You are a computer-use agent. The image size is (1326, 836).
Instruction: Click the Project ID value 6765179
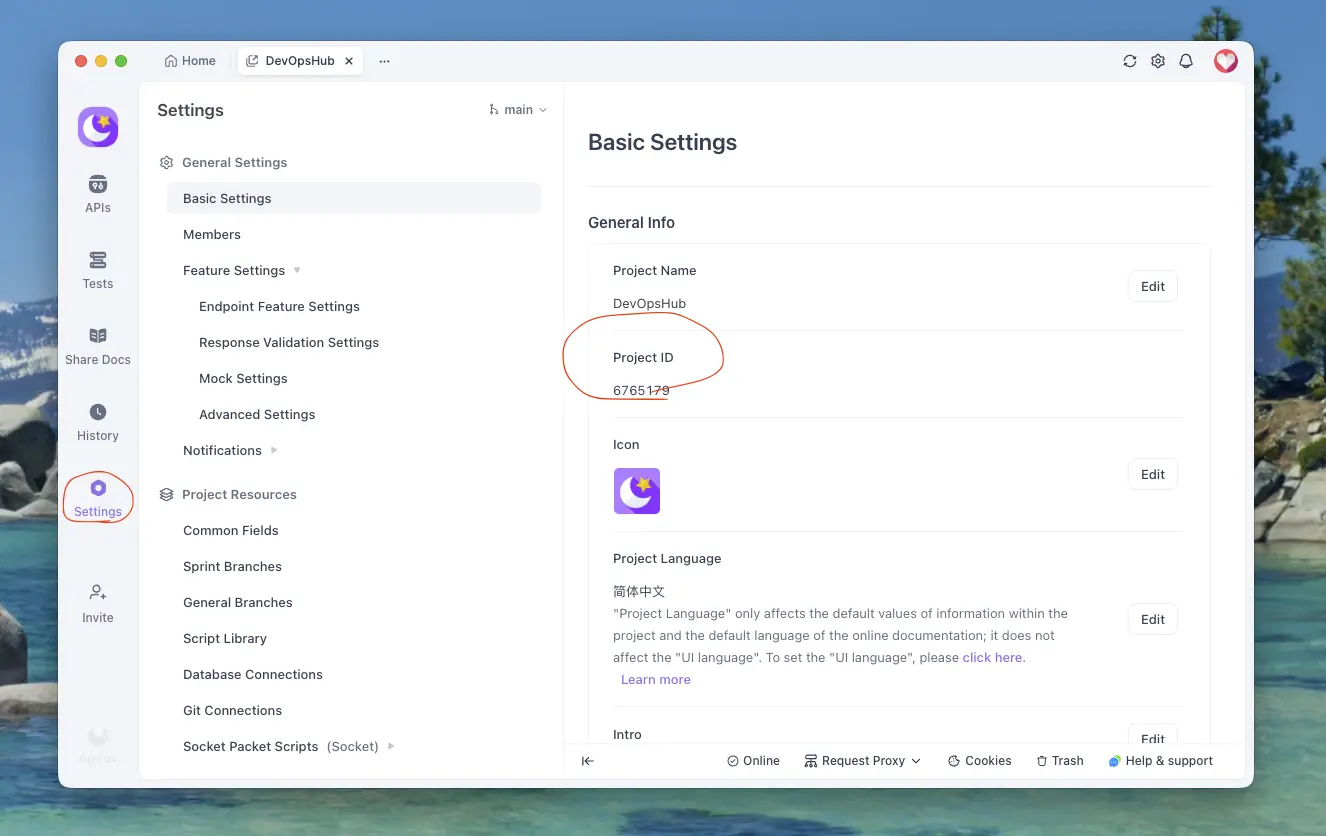point(641,390)
